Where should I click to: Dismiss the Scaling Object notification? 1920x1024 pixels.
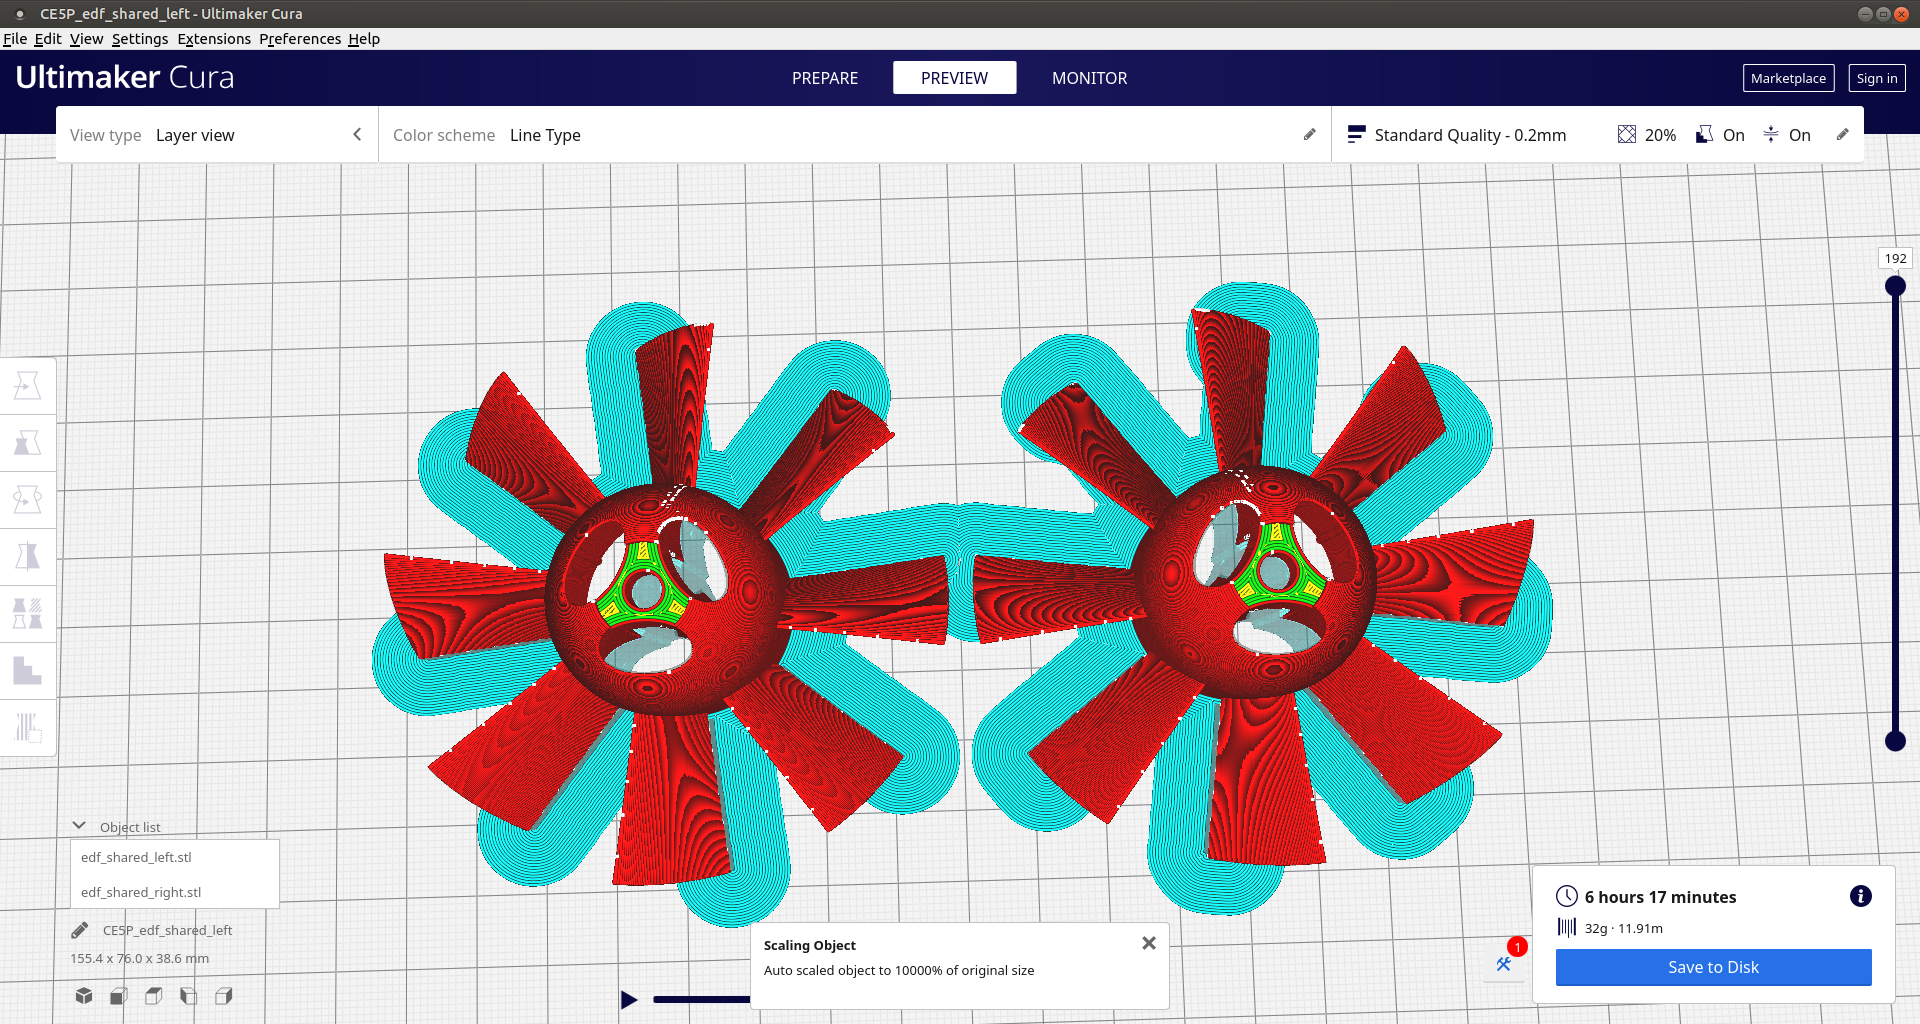tap(1149, 943)
